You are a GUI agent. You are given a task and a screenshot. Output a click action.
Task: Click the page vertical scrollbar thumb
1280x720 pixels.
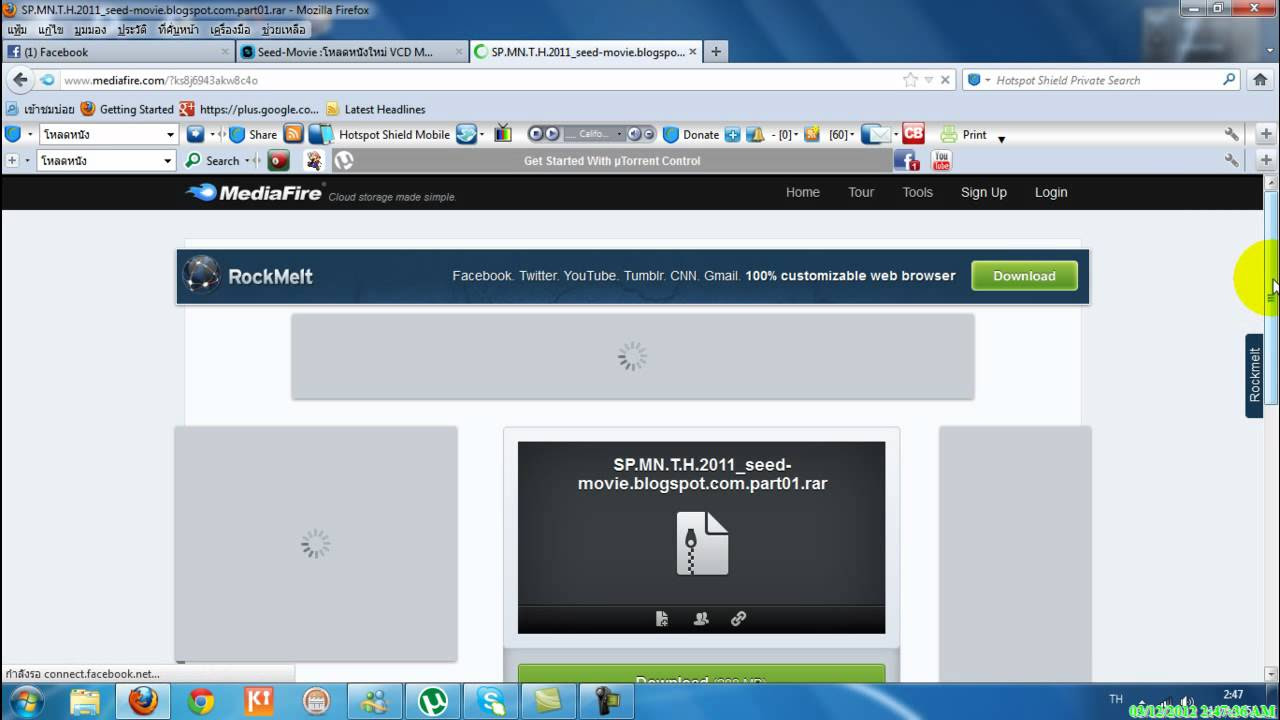[1272, 297]
